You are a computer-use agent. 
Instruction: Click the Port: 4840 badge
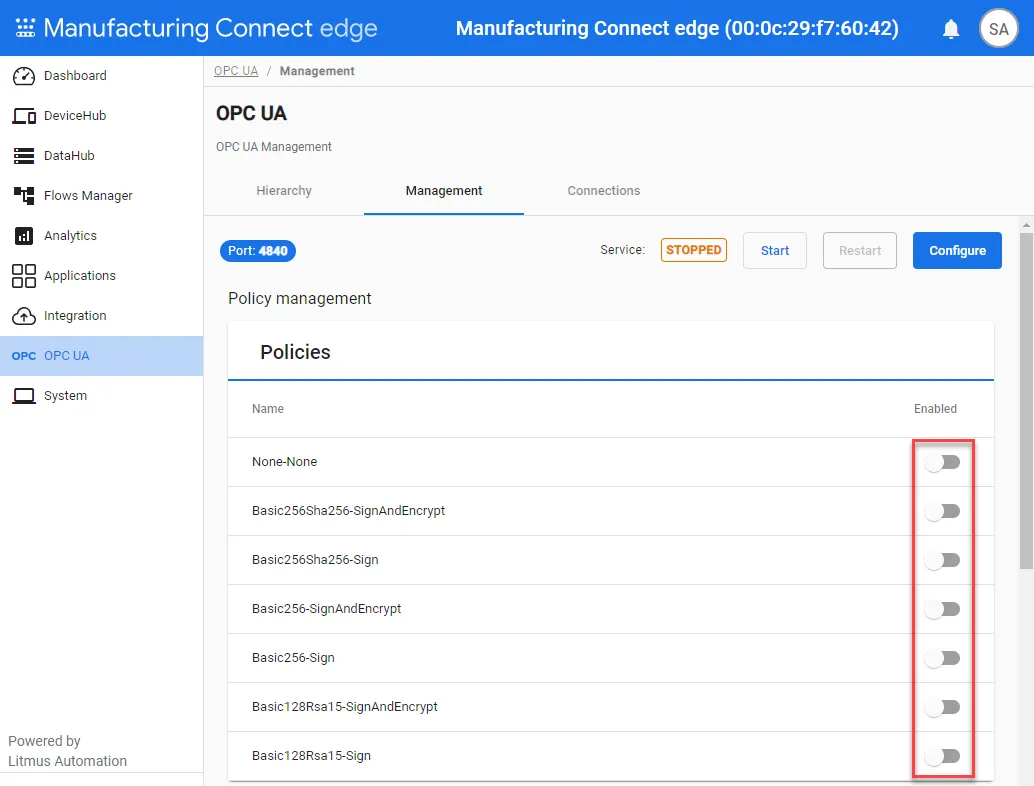pos(258,251)
